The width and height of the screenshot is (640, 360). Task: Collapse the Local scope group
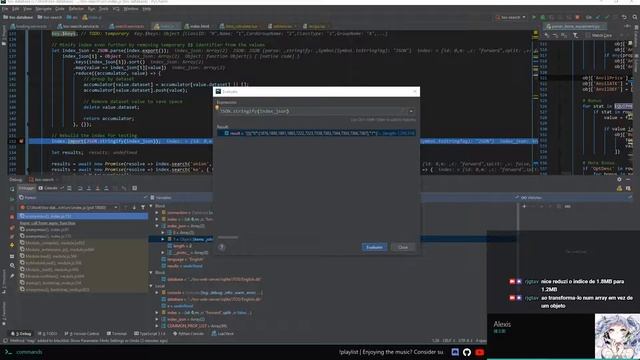[151, 286]
